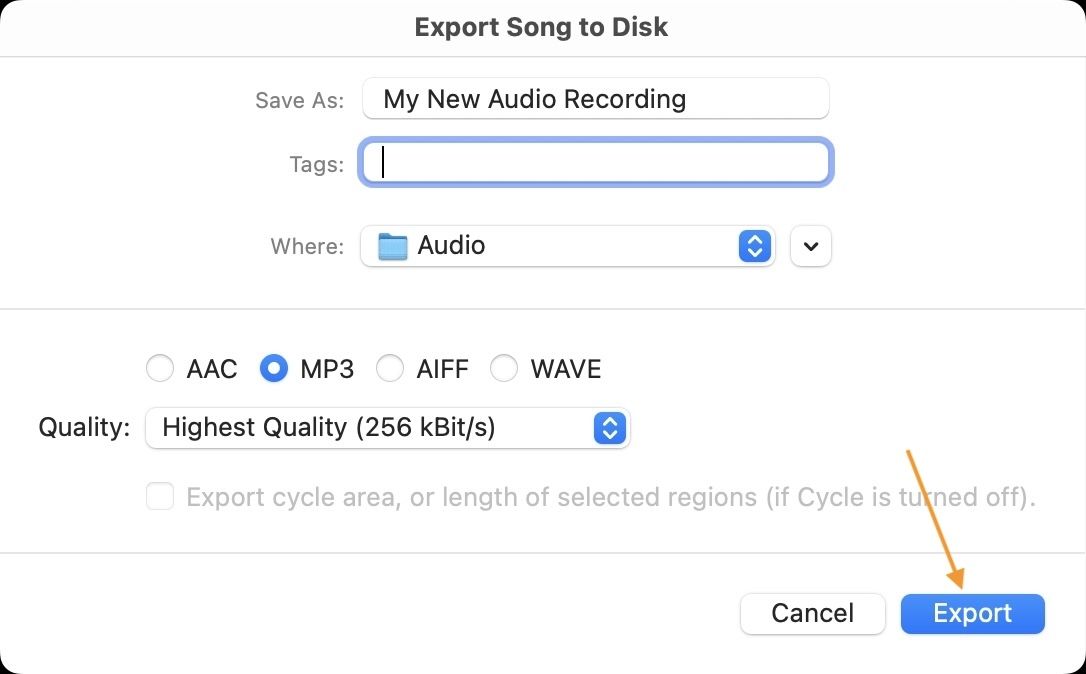Viewport: 1086px width, 674px height.
Task: Focus the Tags text field
Action: coord(595,163)
